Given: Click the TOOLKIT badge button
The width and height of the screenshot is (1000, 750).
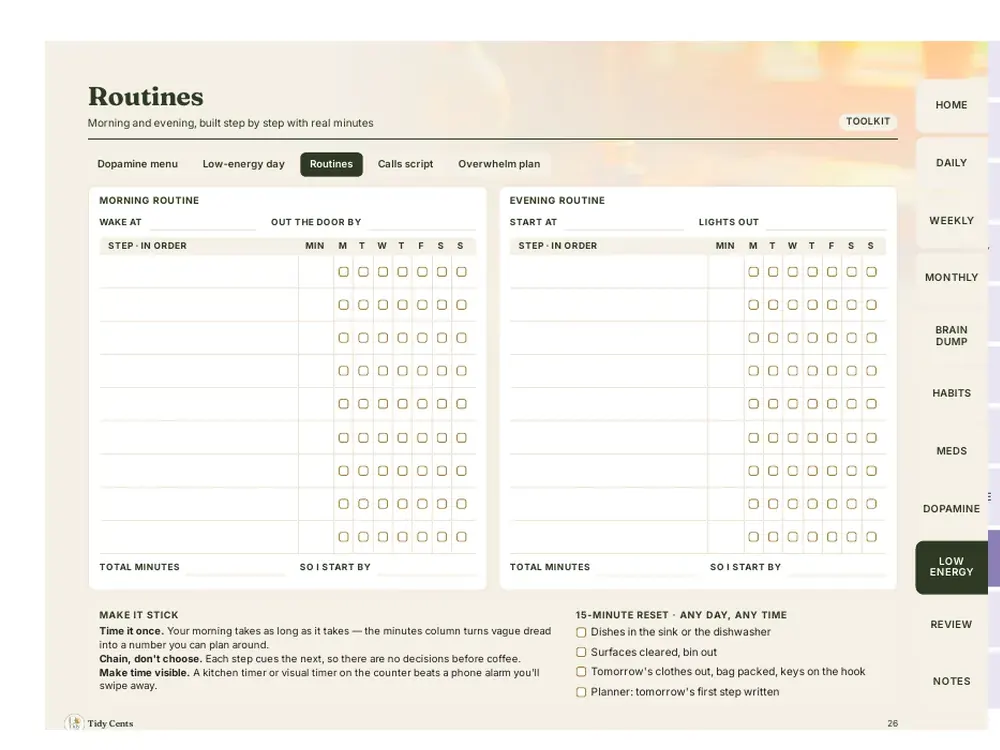Looking at the screenshot, I should [x=868, y=121].
